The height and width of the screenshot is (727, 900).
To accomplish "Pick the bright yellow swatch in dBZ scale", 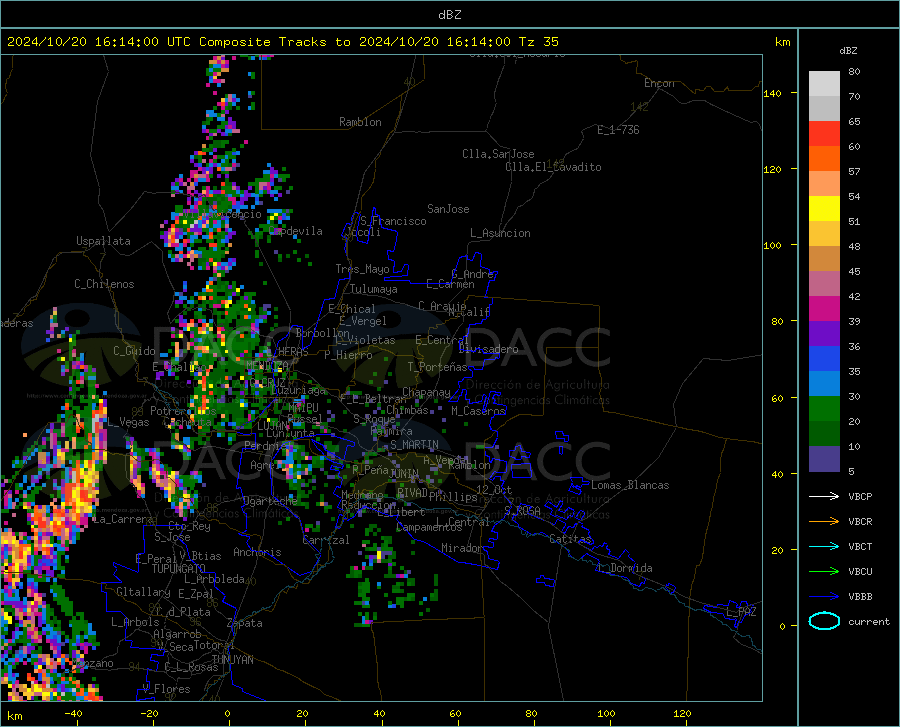I will pos(824,209).
